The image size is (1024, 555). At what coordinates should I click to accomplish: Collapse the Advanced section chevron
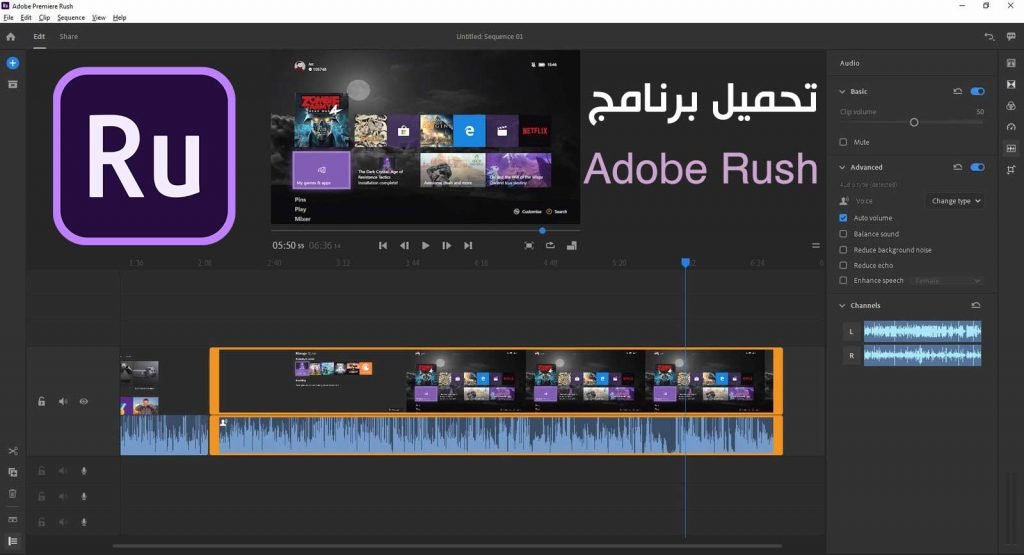pyautogui.click(x=842, y=167)
